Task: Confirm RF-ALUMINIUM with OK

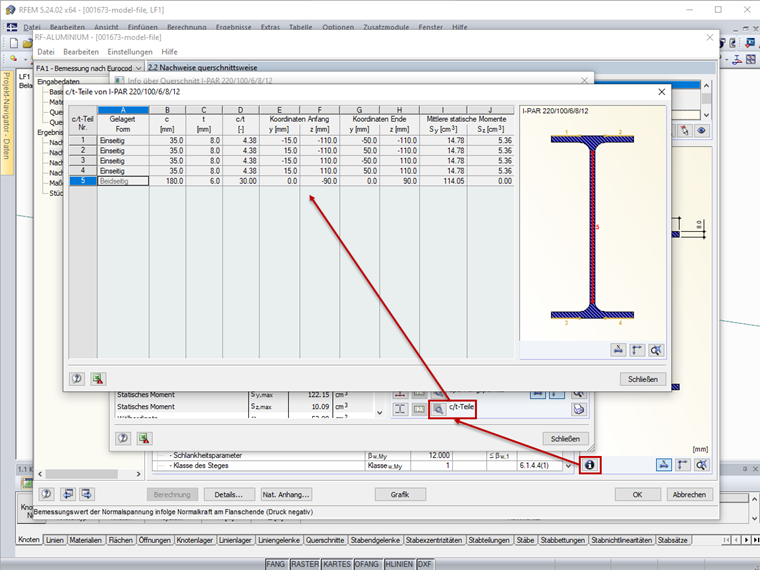Action: point(637,494)
